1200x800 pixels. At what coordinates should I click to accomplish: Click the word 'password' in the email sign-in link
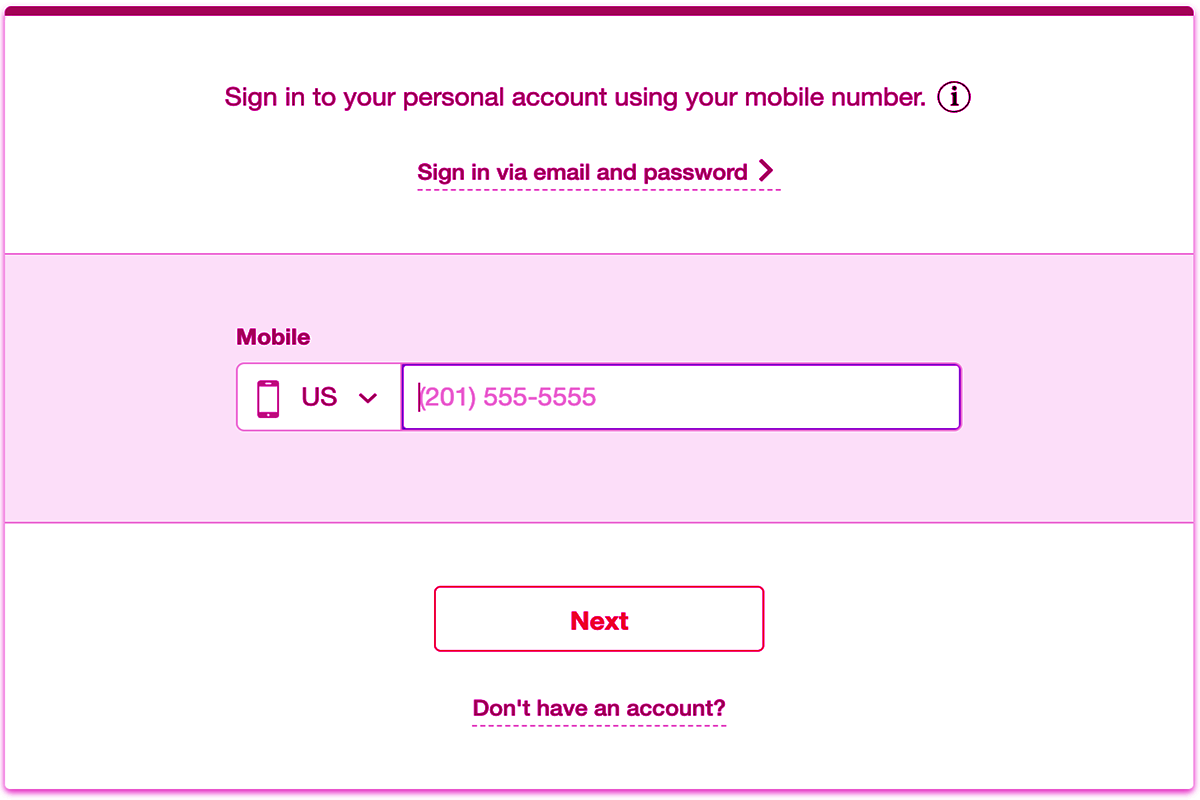click(x=696, y=172)
